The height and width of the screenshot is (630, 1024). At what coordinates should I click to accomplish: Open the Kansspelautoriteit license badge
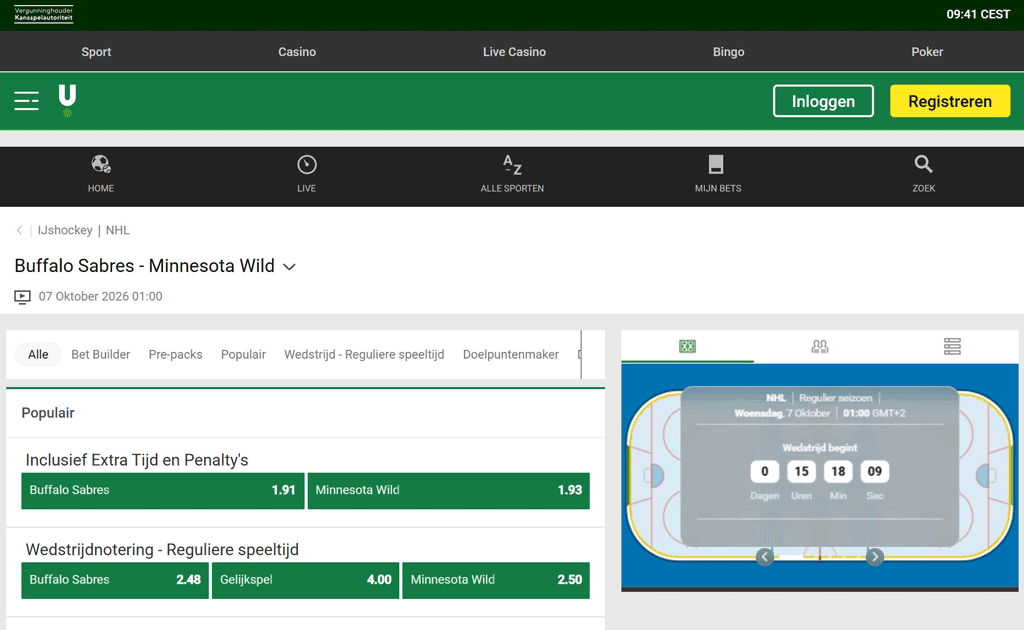tap(44, 14)
